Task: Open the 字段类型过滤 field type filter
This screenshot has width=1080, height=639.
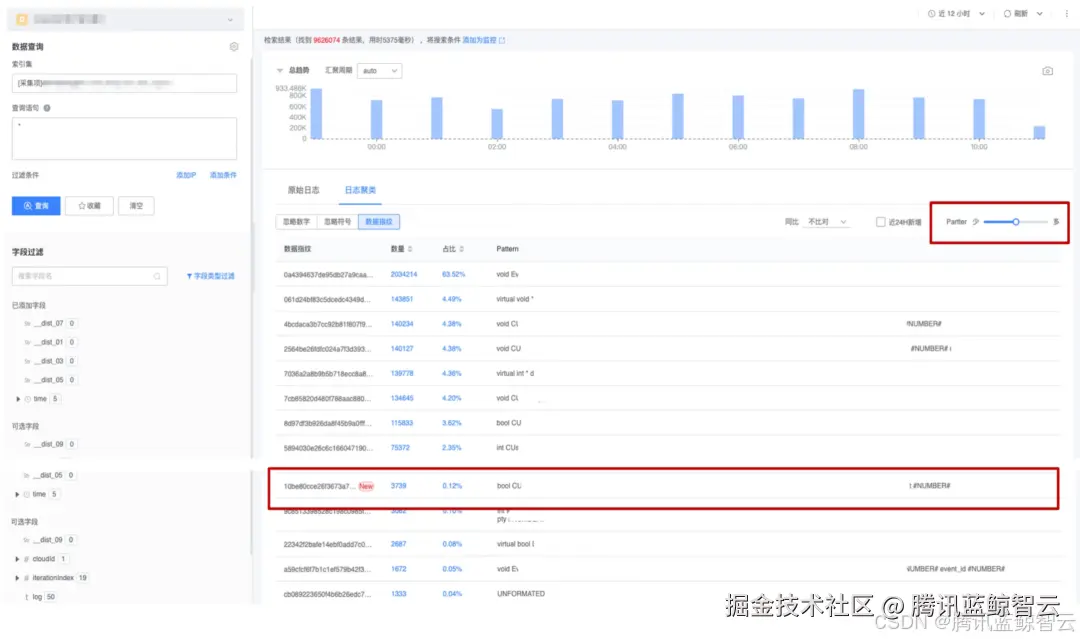Action: pyautogui.click(x=211, y=276)
